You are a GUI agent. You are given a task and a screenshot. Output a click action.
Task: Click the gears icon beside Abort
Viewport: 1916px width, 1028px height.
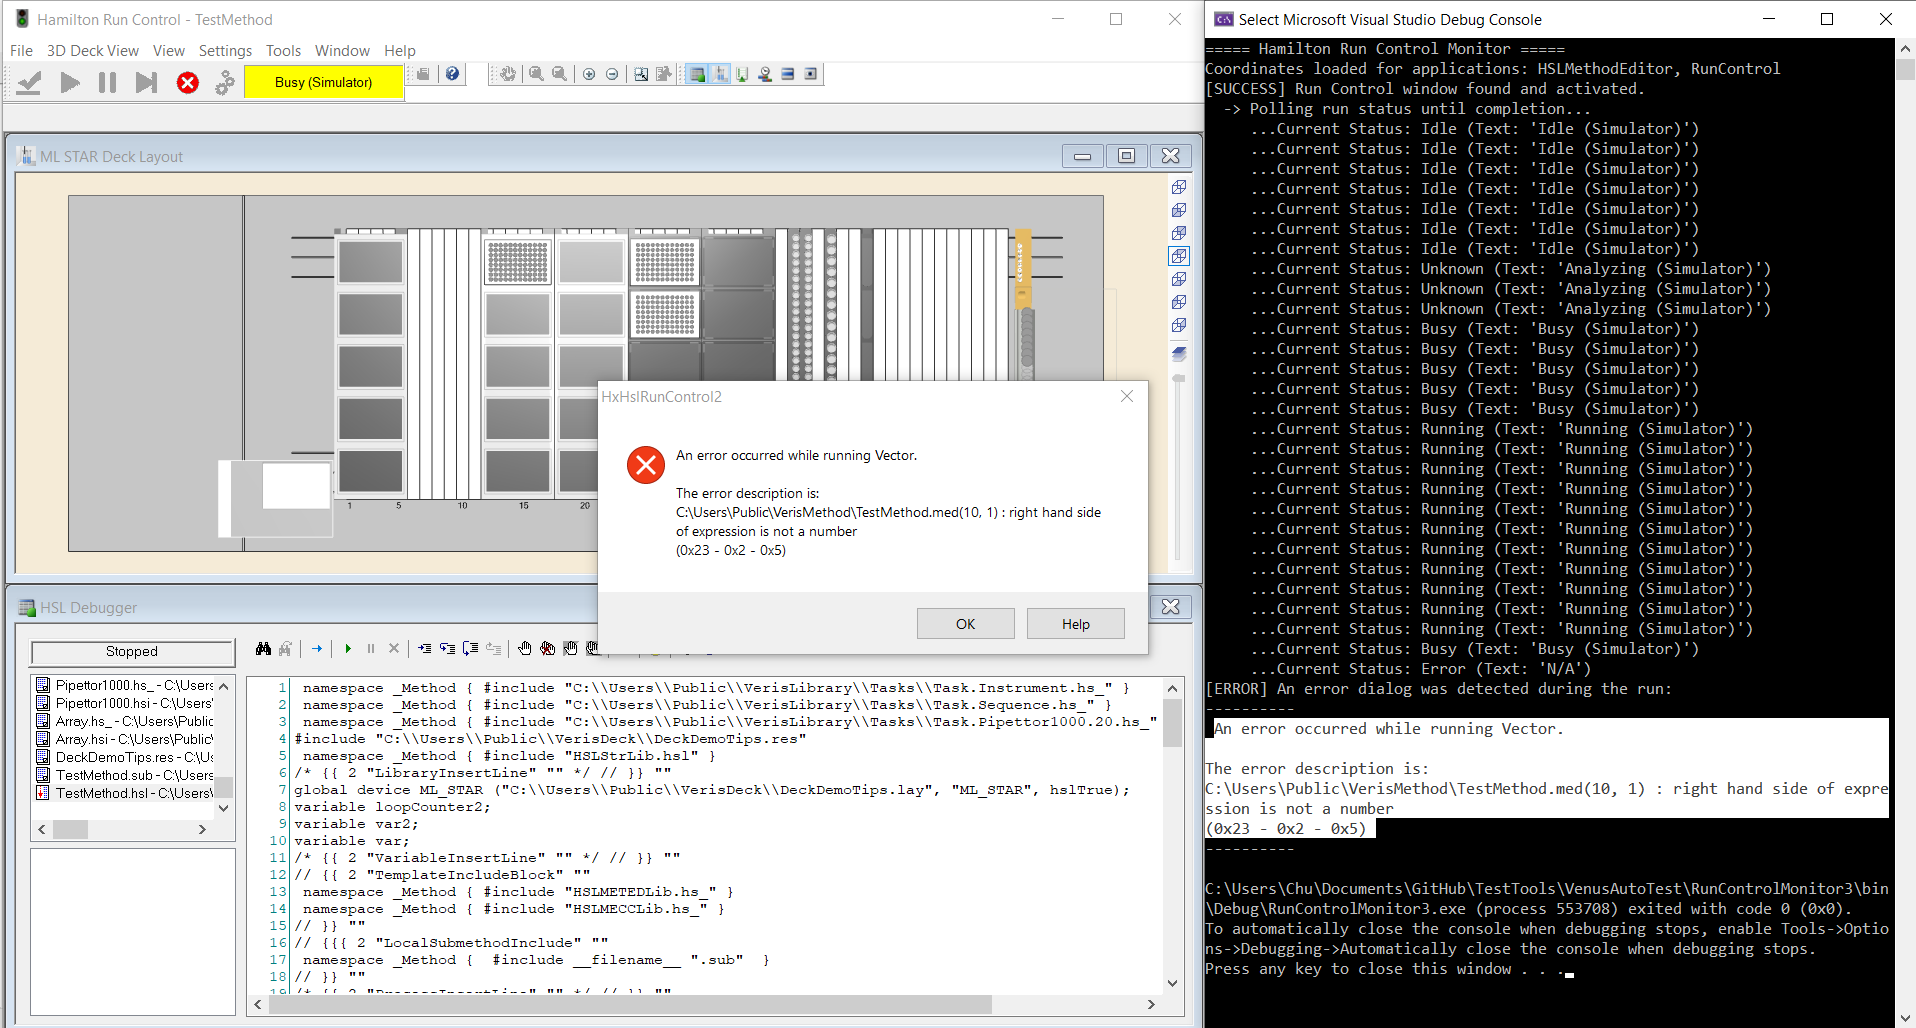(x=225, y=83)
